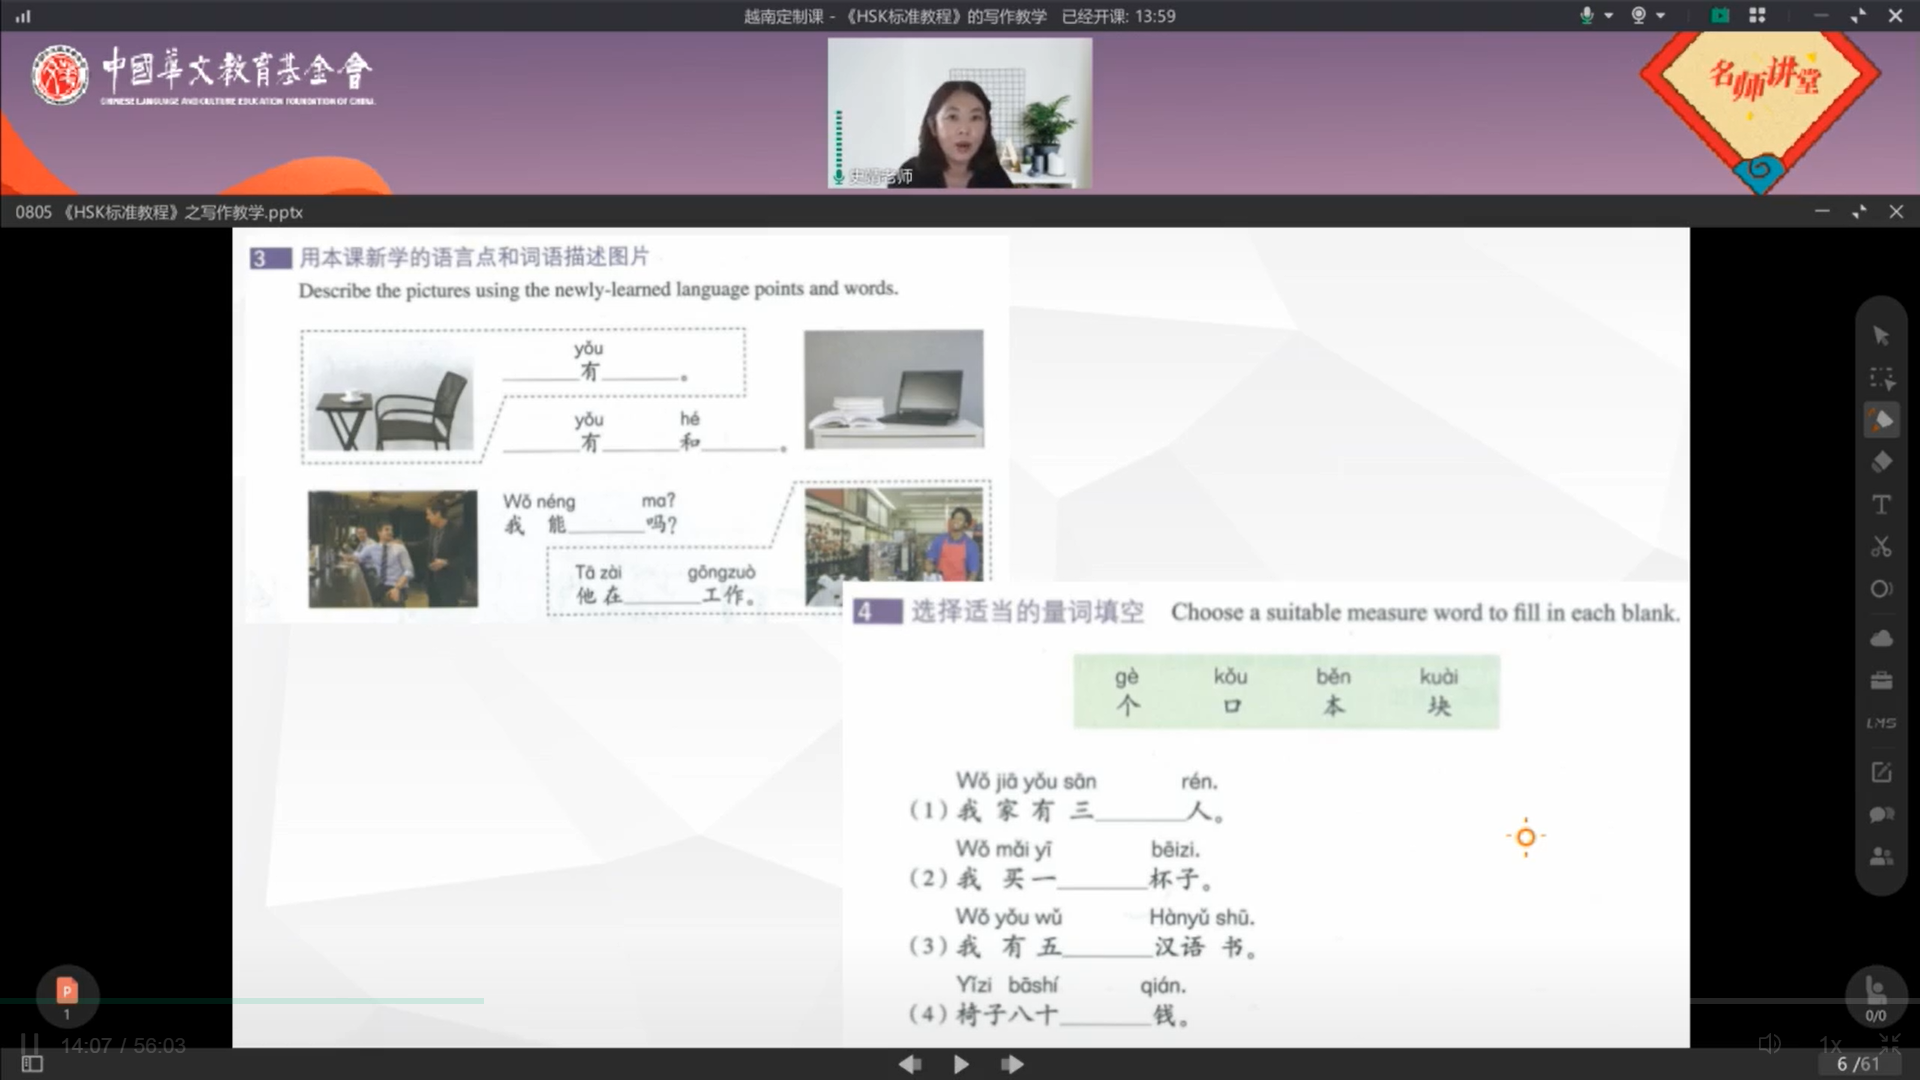The image size is (1920, 1080).
Task: Seek on the video progress bar
Action: point(960,1000)
